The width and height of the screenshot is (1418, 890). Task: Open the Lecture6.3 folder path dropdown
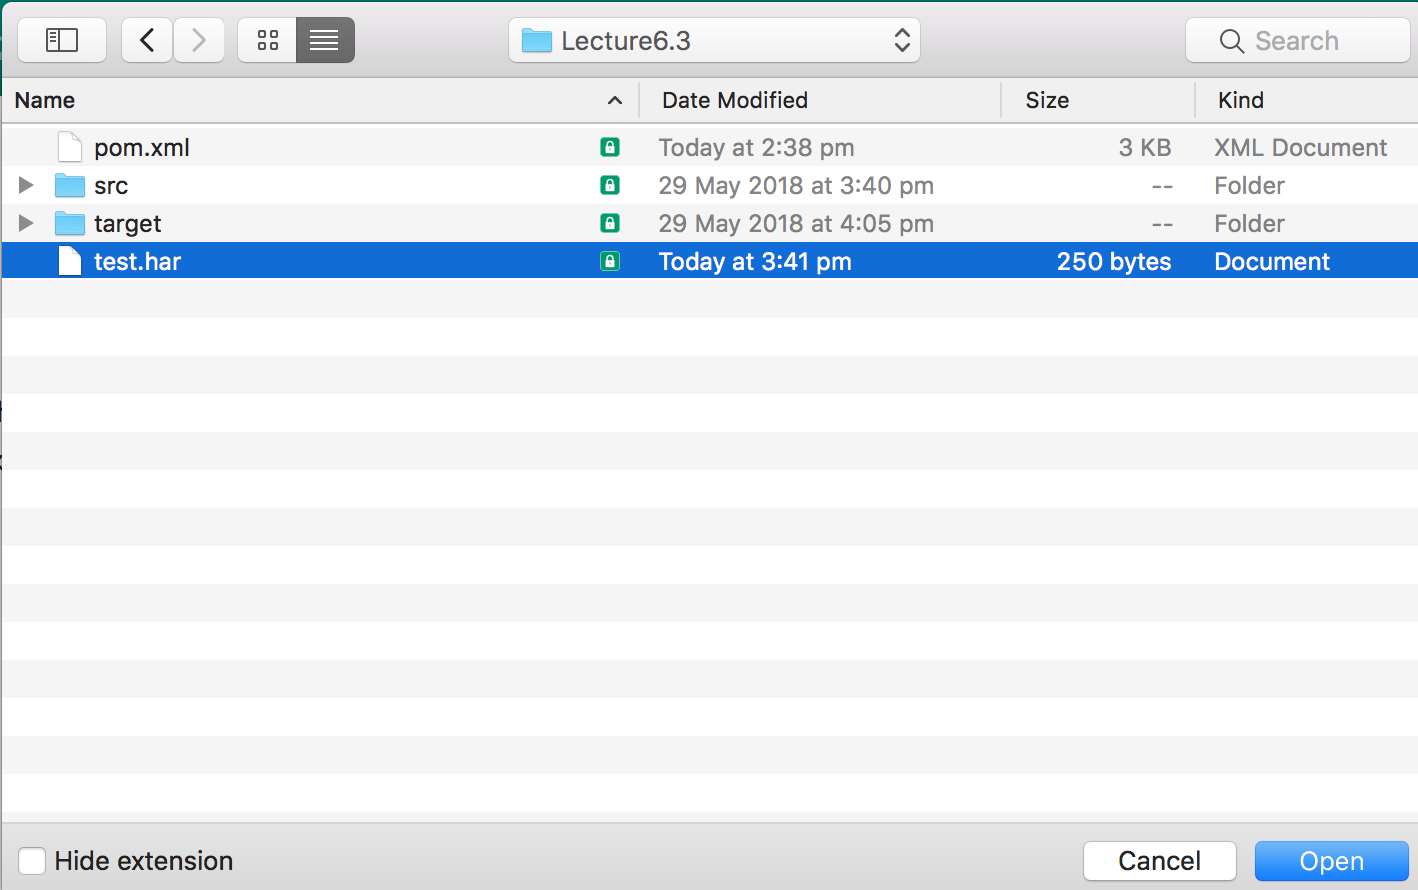pyautogui.click(x=714, y=40)
